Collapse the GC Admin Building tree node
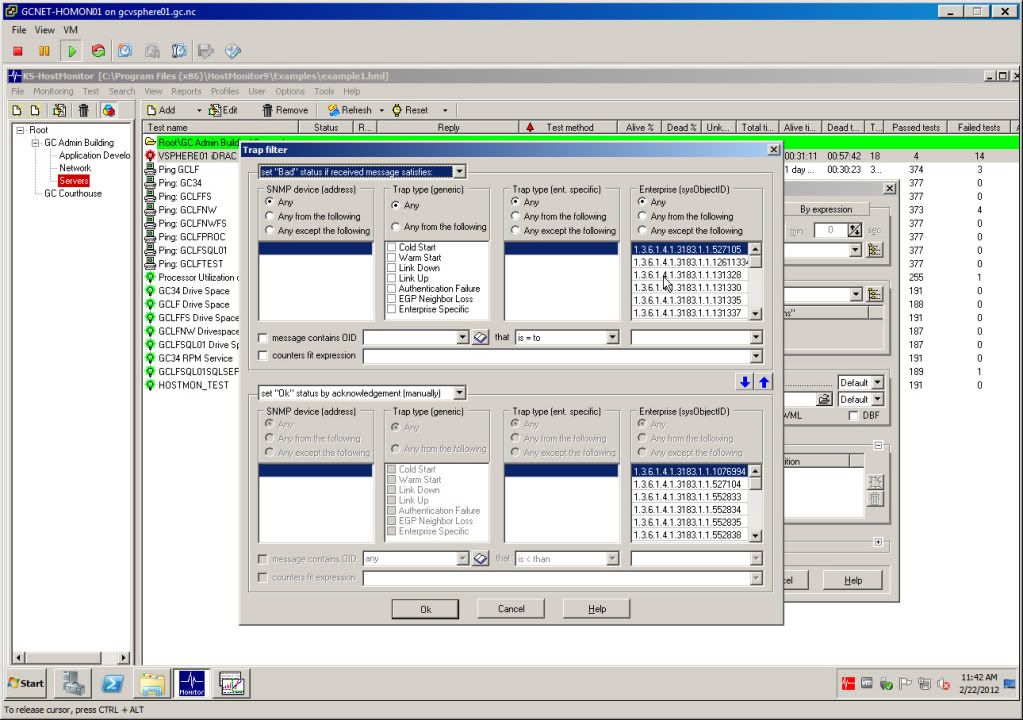The height and width of the screenshot is (720, 1023). click(x=35, y=143)
